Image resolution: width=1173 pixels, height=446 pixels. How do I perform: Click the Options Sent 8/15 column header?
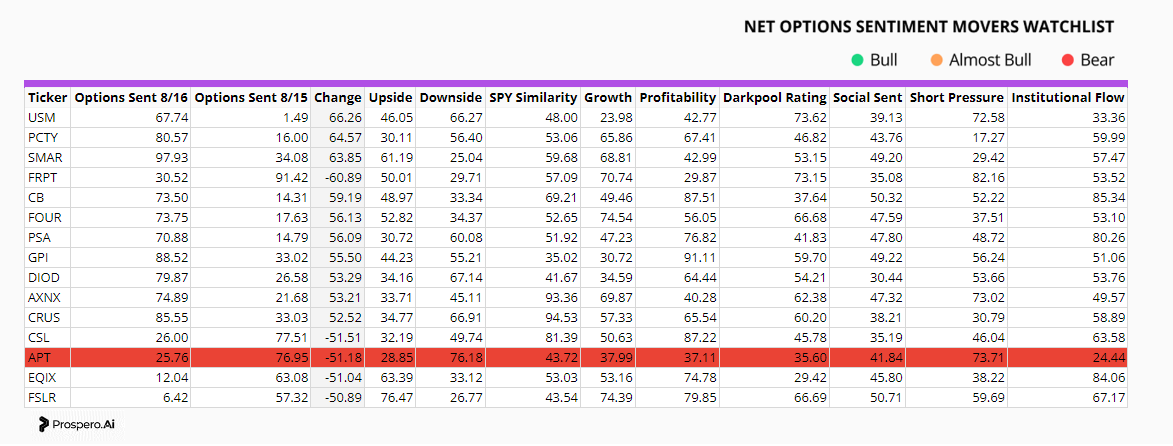tap(251, 98)
